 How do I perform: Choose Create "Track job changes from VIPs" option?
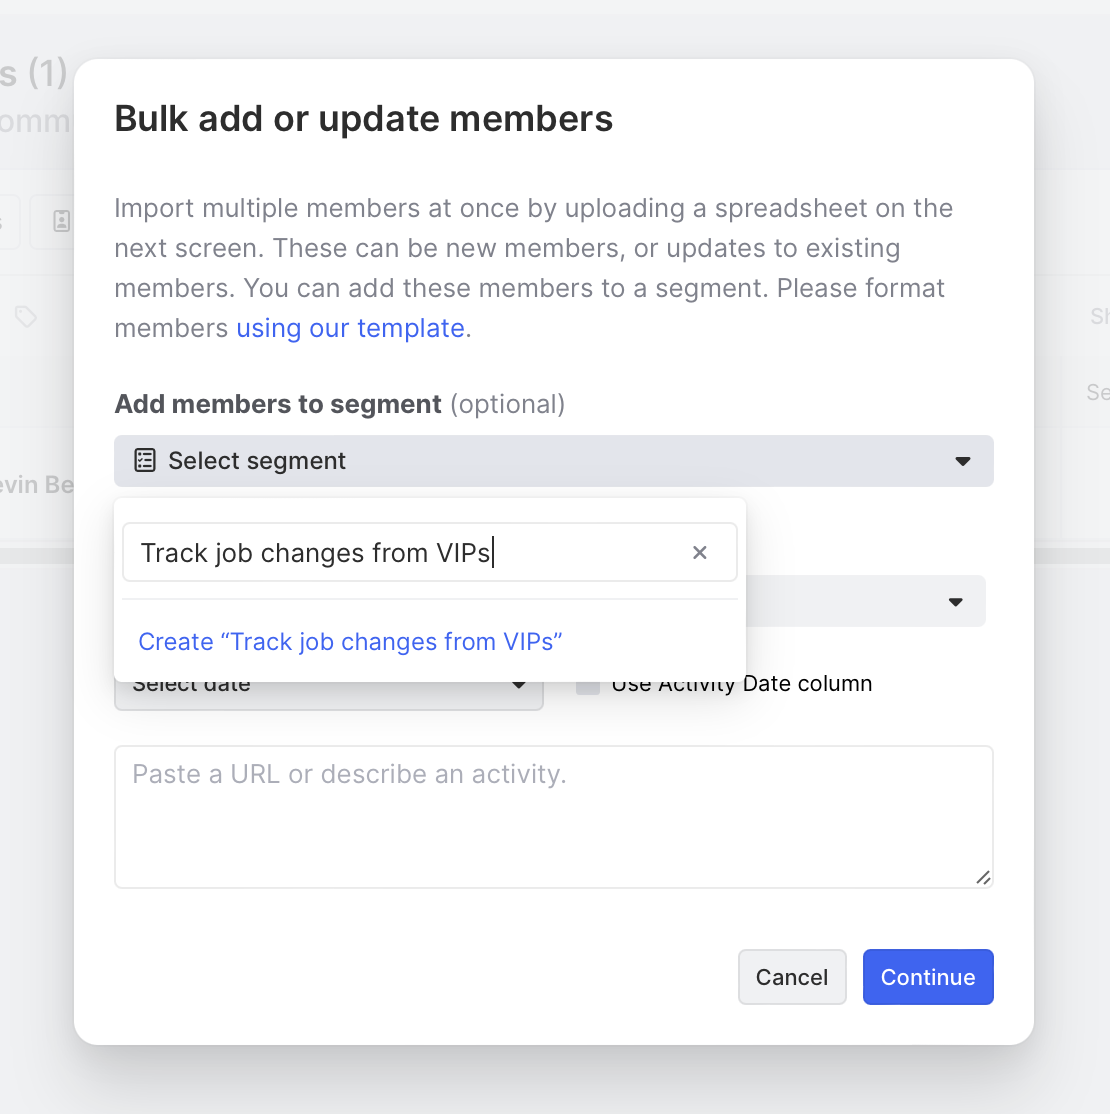tap(350, 642)
